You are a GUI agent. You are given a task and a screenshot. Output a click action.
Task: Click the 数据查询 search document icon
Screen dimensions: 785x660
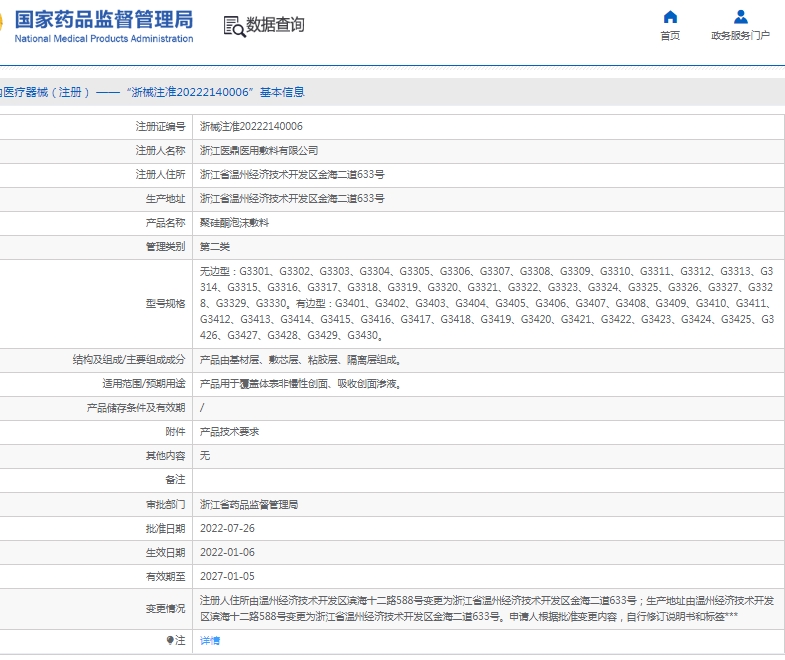tap(234, 26)
